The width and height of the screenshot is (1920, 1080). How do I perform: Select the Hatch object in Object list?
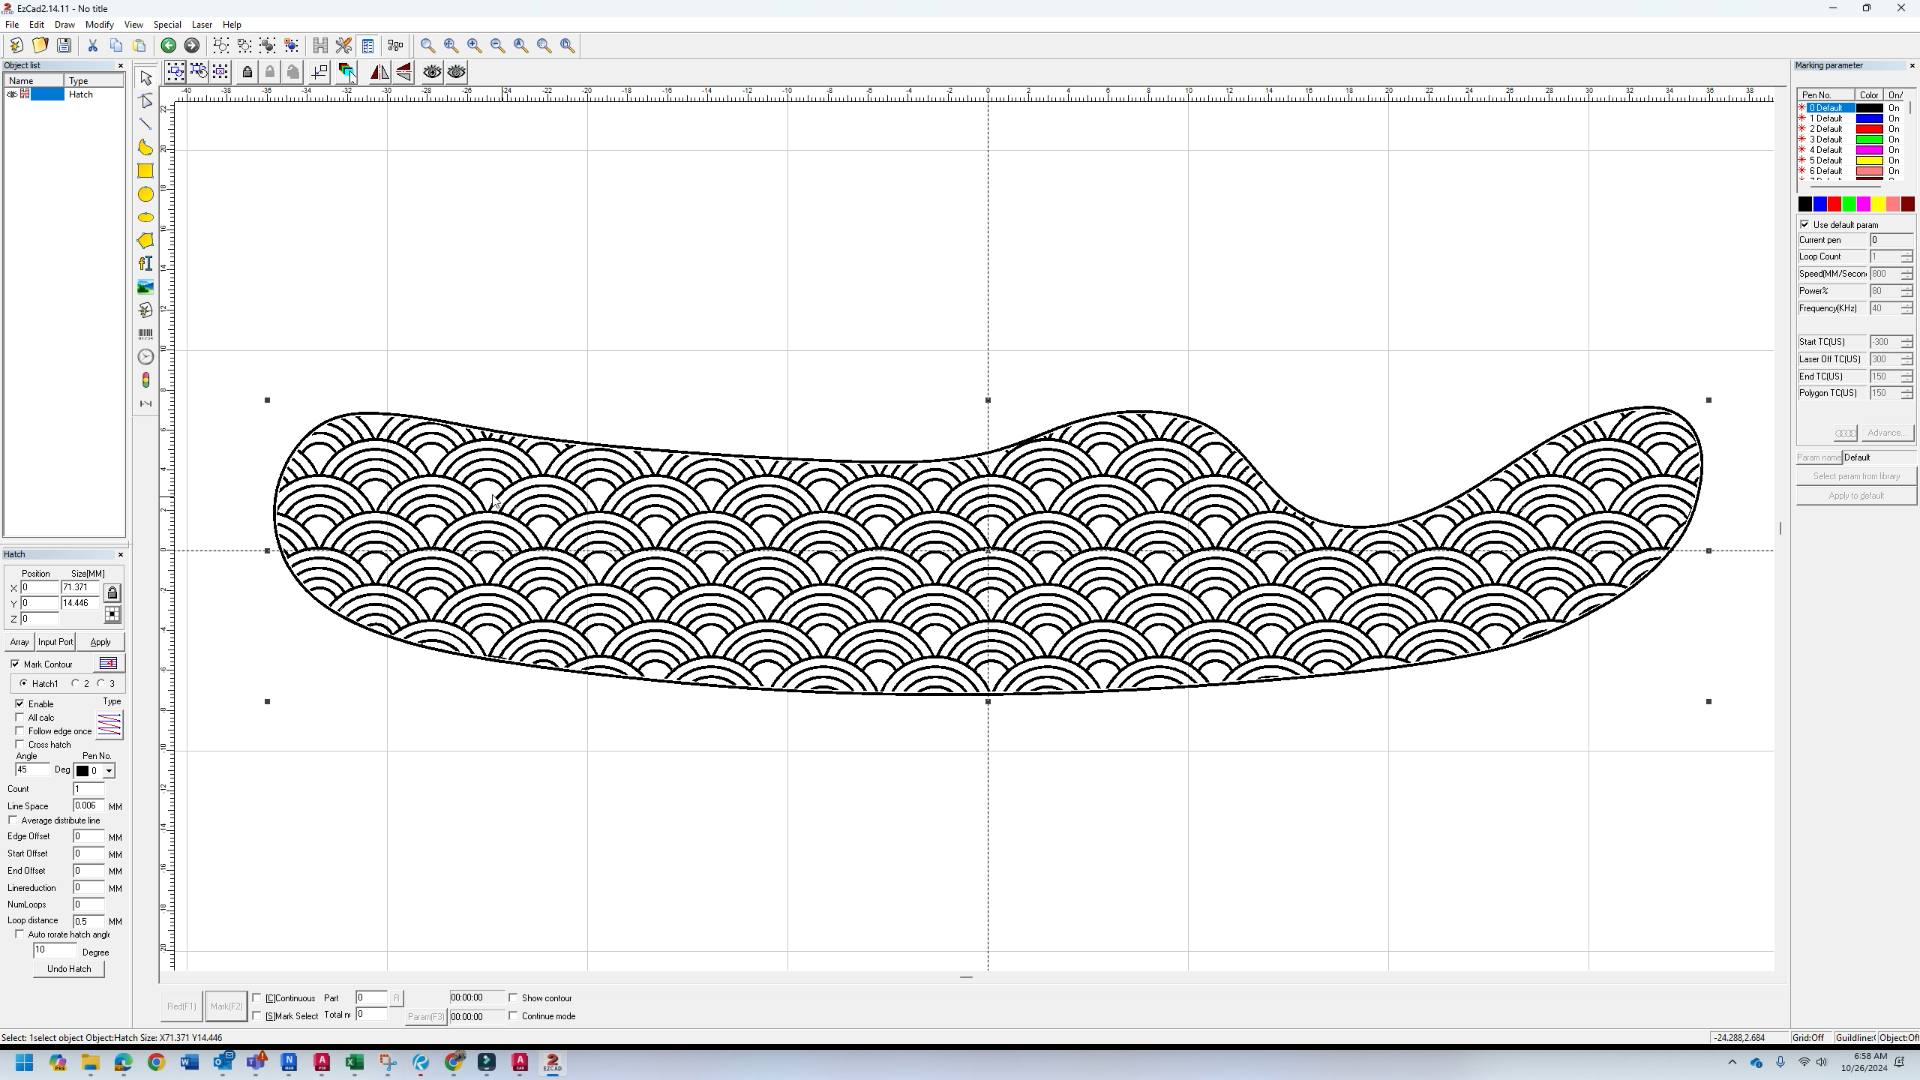(64, 94)
